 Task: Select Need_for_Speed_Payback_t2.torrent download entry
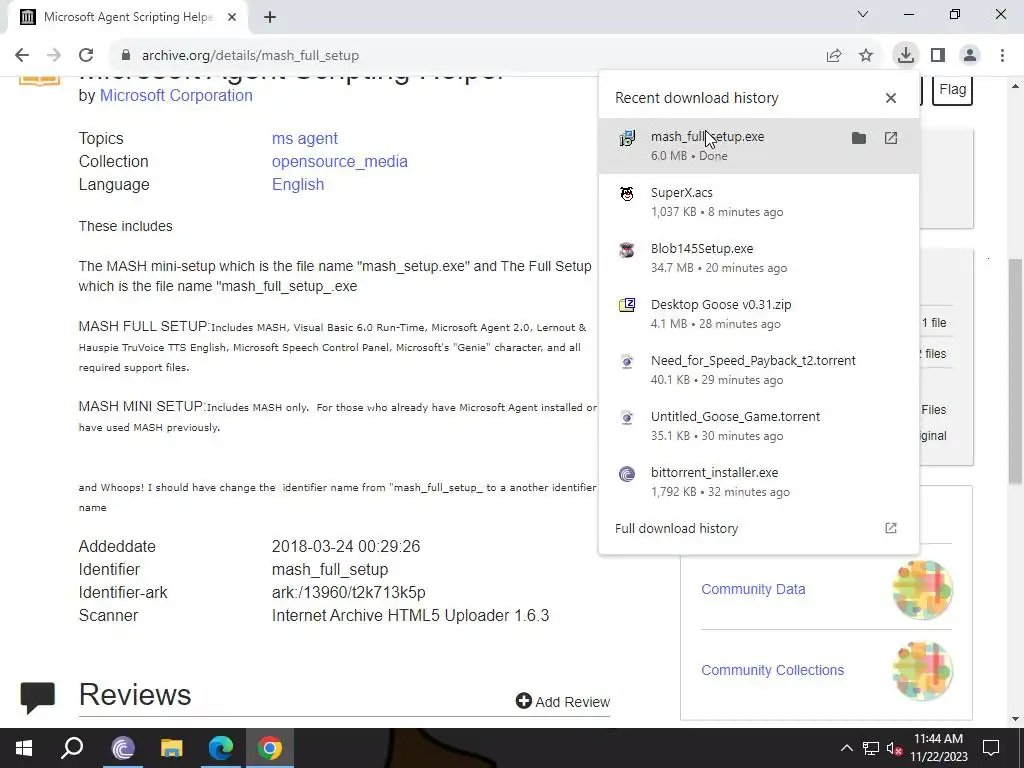coord(759,370)
